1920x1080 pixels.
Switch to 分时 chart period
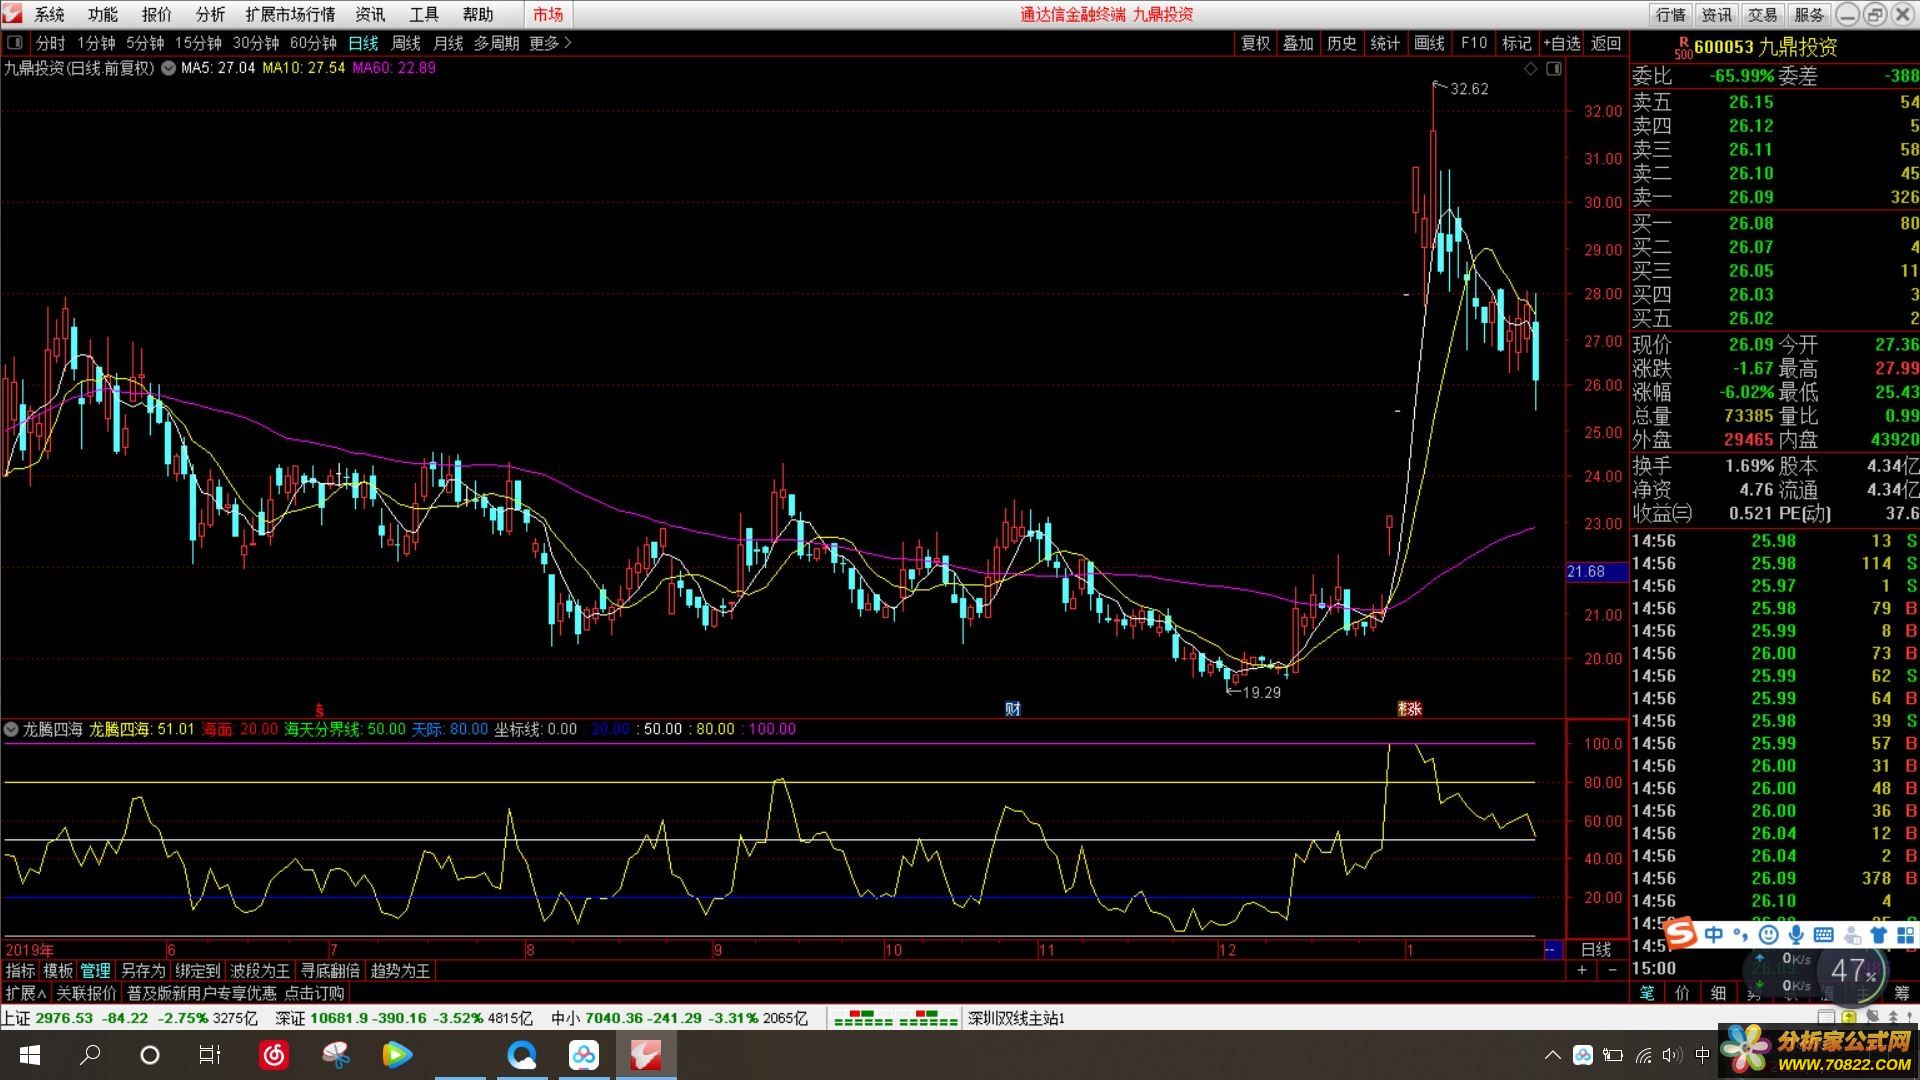[x=50, y=43]
